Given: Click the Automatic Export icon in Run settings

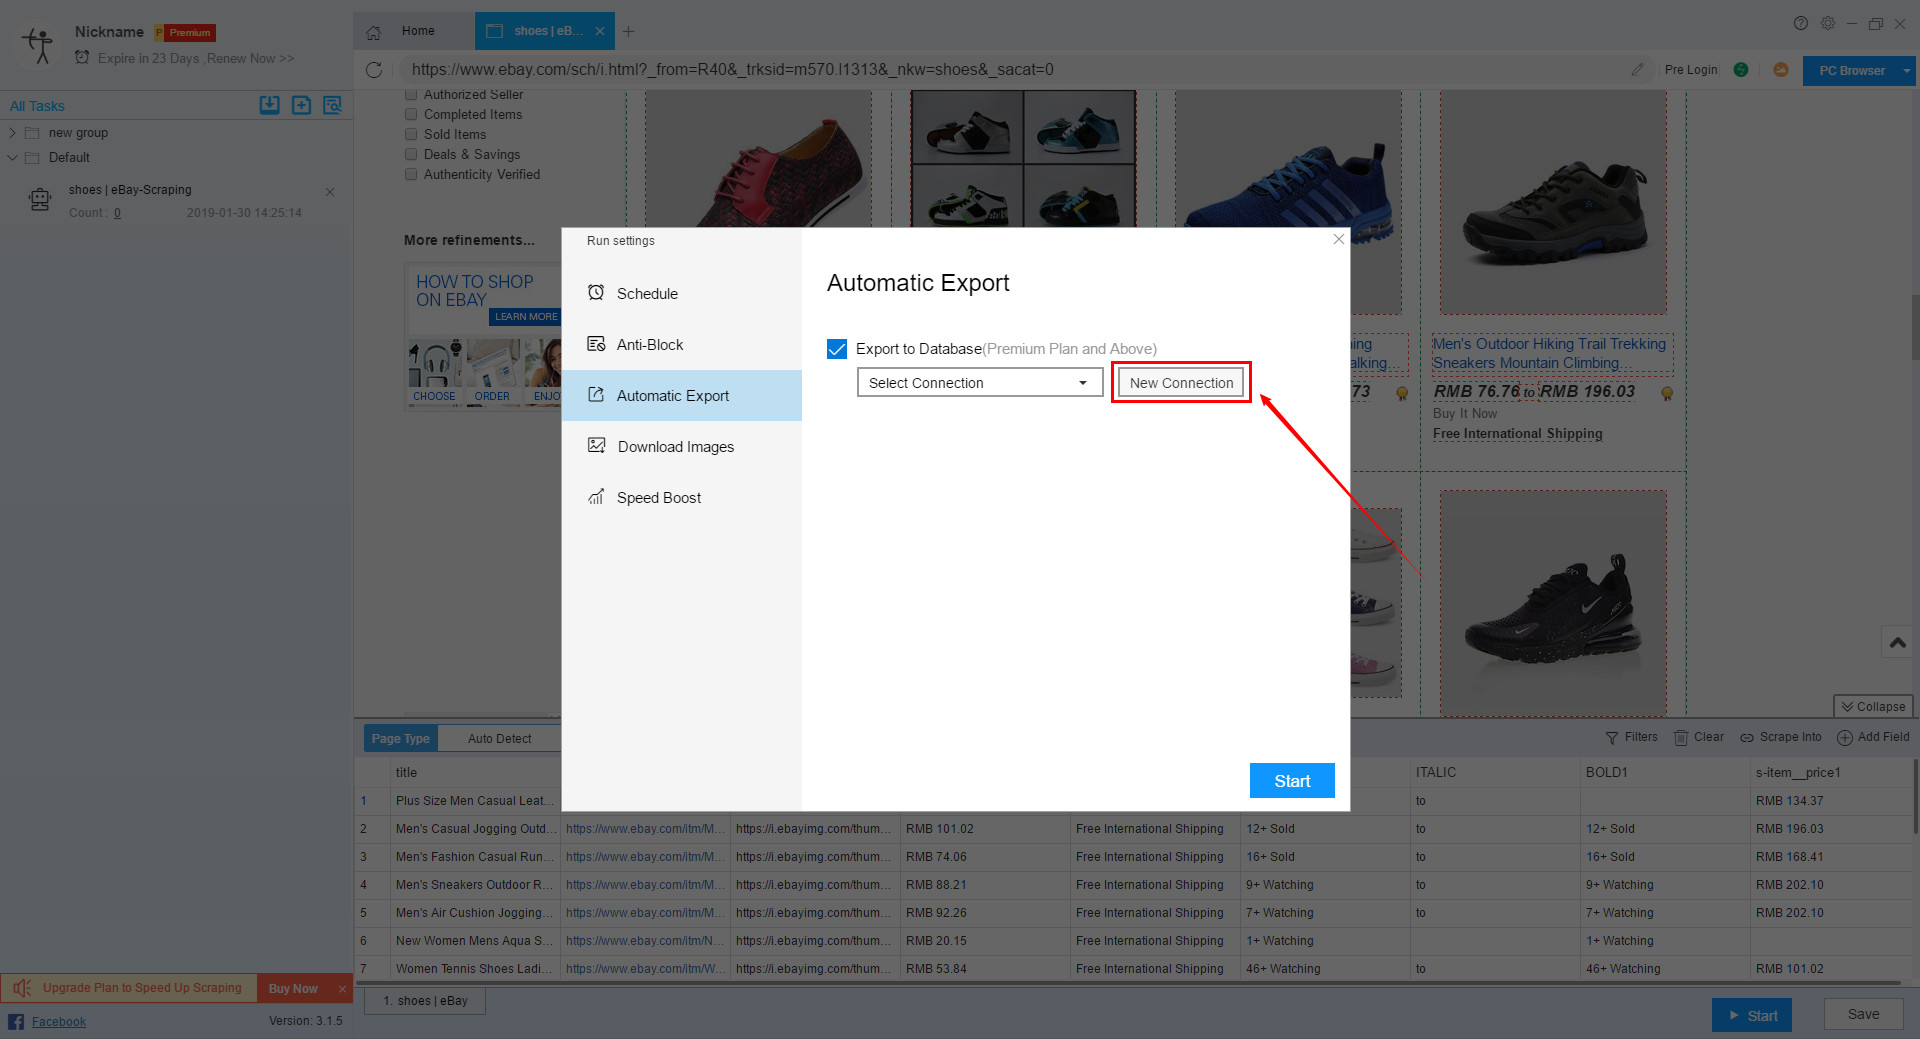Looking at the screenshot, I should click(596, 395).
